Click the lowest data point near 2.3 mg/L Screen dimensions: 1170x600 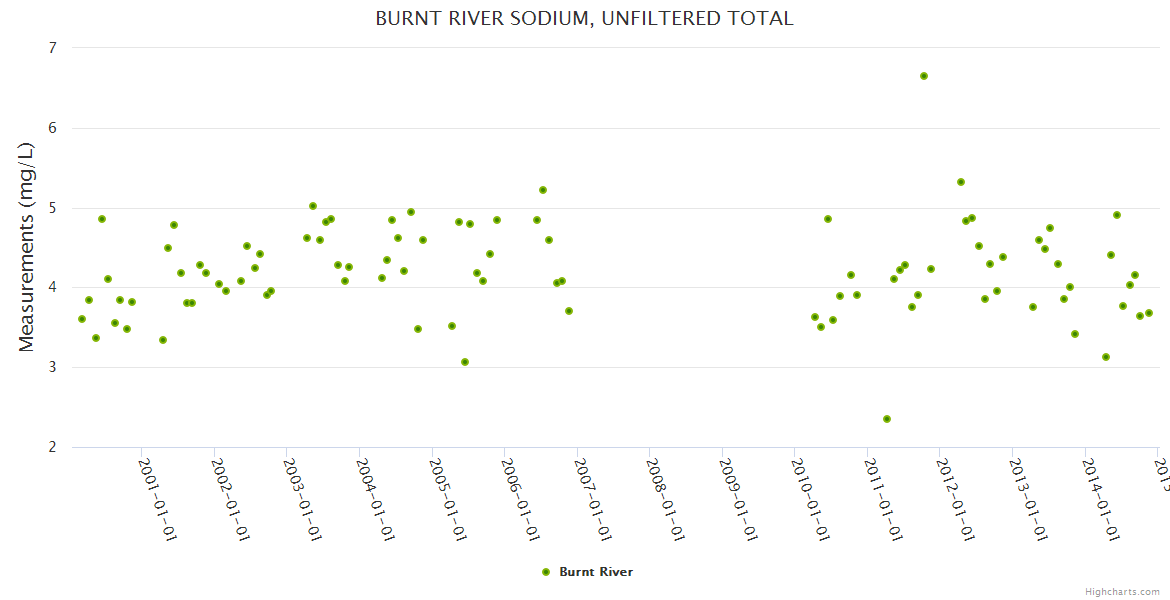coord(887,419)
